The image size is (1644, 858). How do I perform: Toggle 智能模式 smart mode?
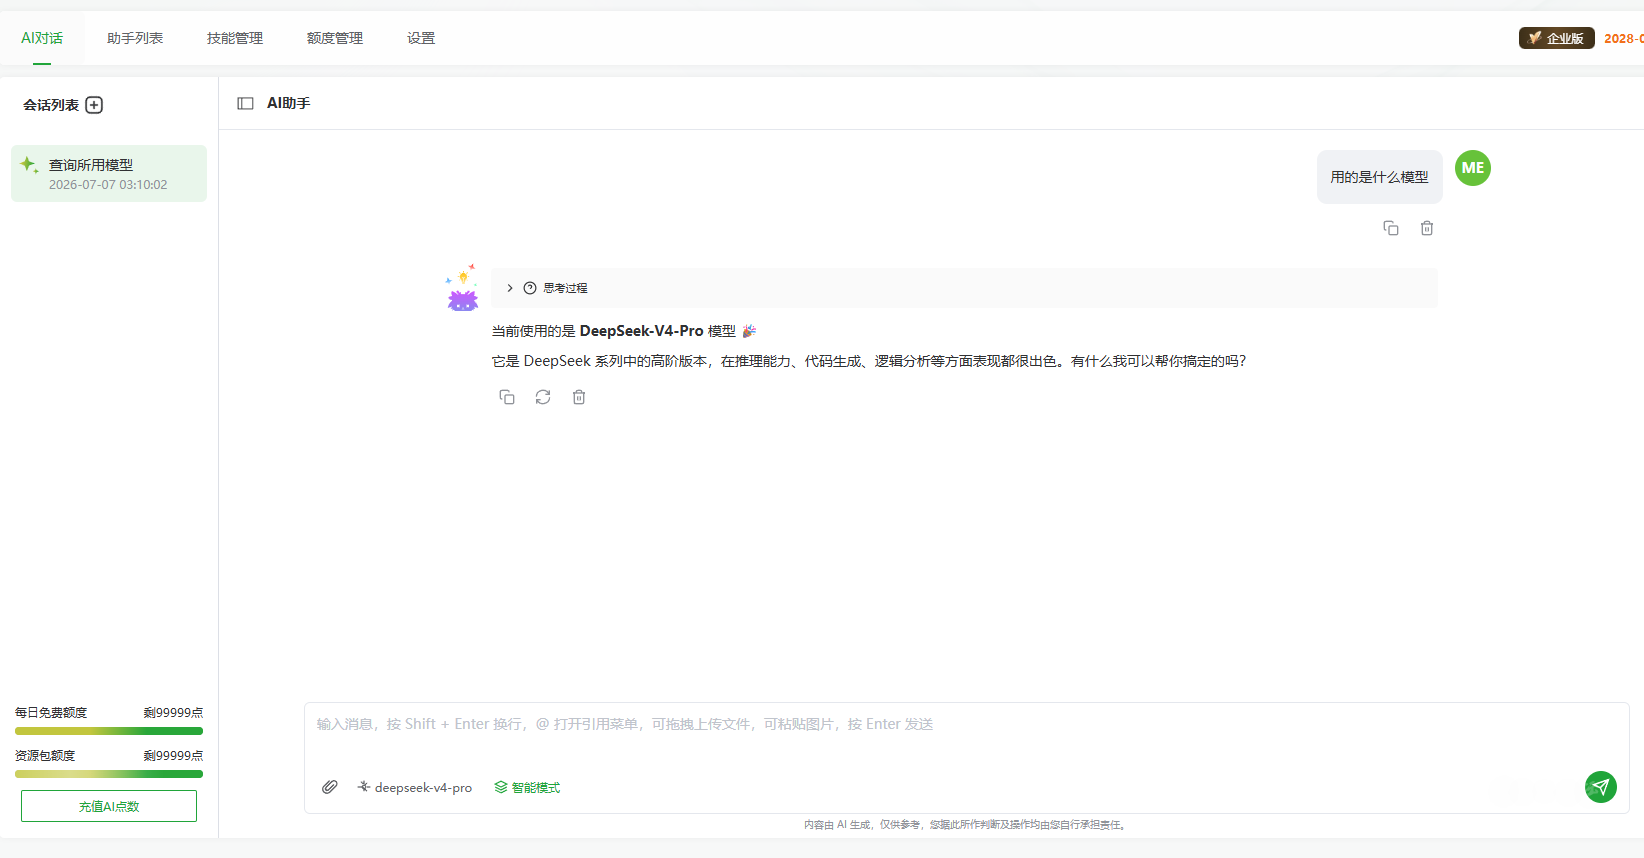(x=527, y=788)
